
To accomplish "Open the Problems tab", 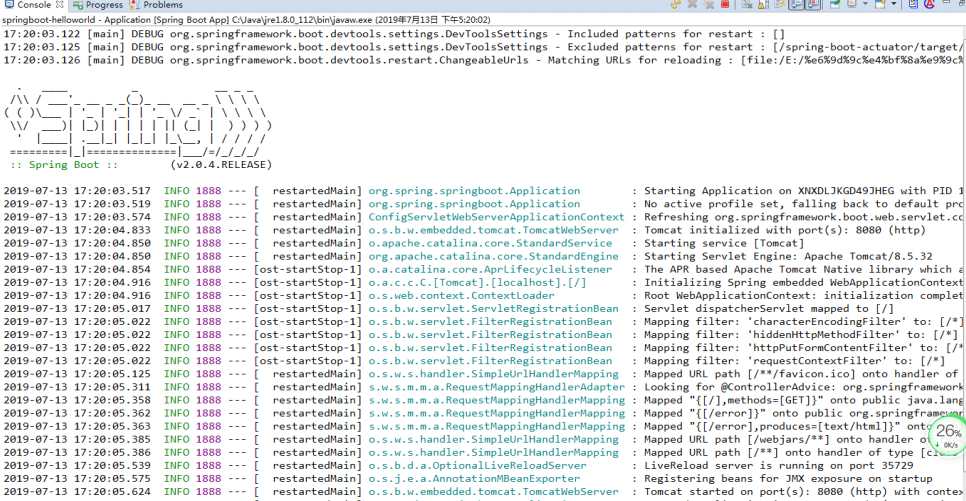I will [x=156, y=4].
